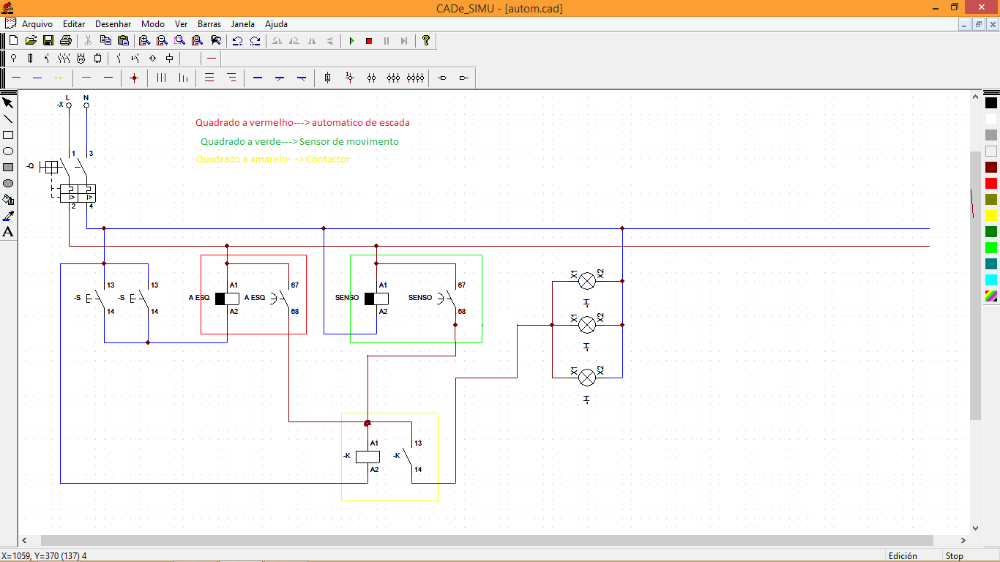Choose the bright red color swatch
This screenshot has width=1000, height=562.
pyautogui.click(x=991, y=183)
